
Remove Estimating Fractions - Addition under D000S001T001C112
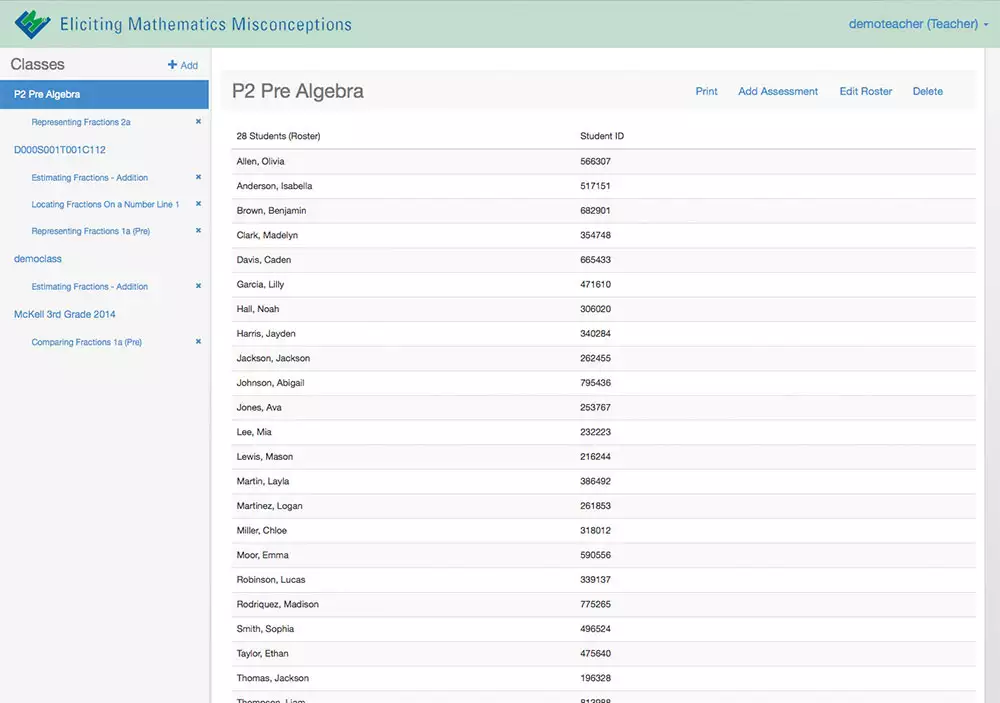198,177
